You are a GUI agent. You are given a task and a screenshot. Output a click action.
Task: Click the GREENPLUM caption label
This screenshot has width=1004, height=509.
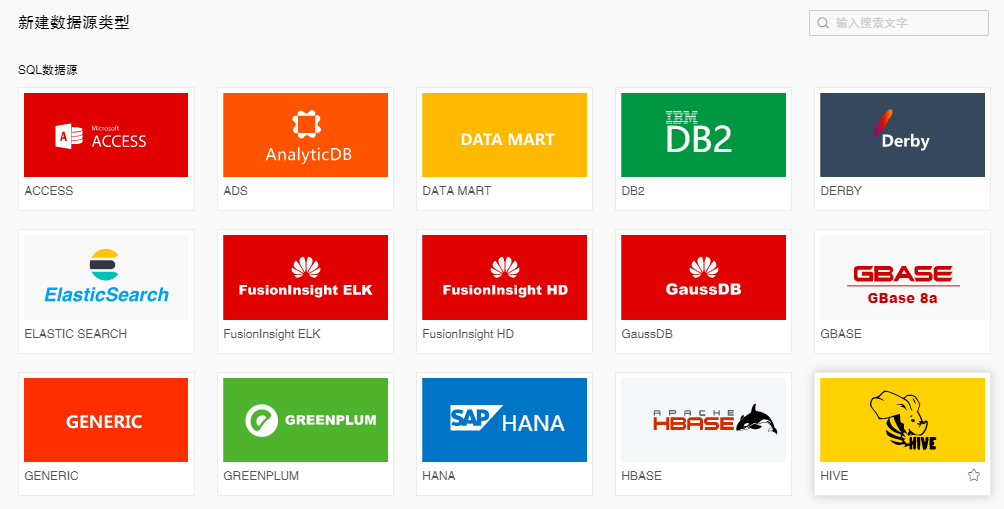(261, 476)
